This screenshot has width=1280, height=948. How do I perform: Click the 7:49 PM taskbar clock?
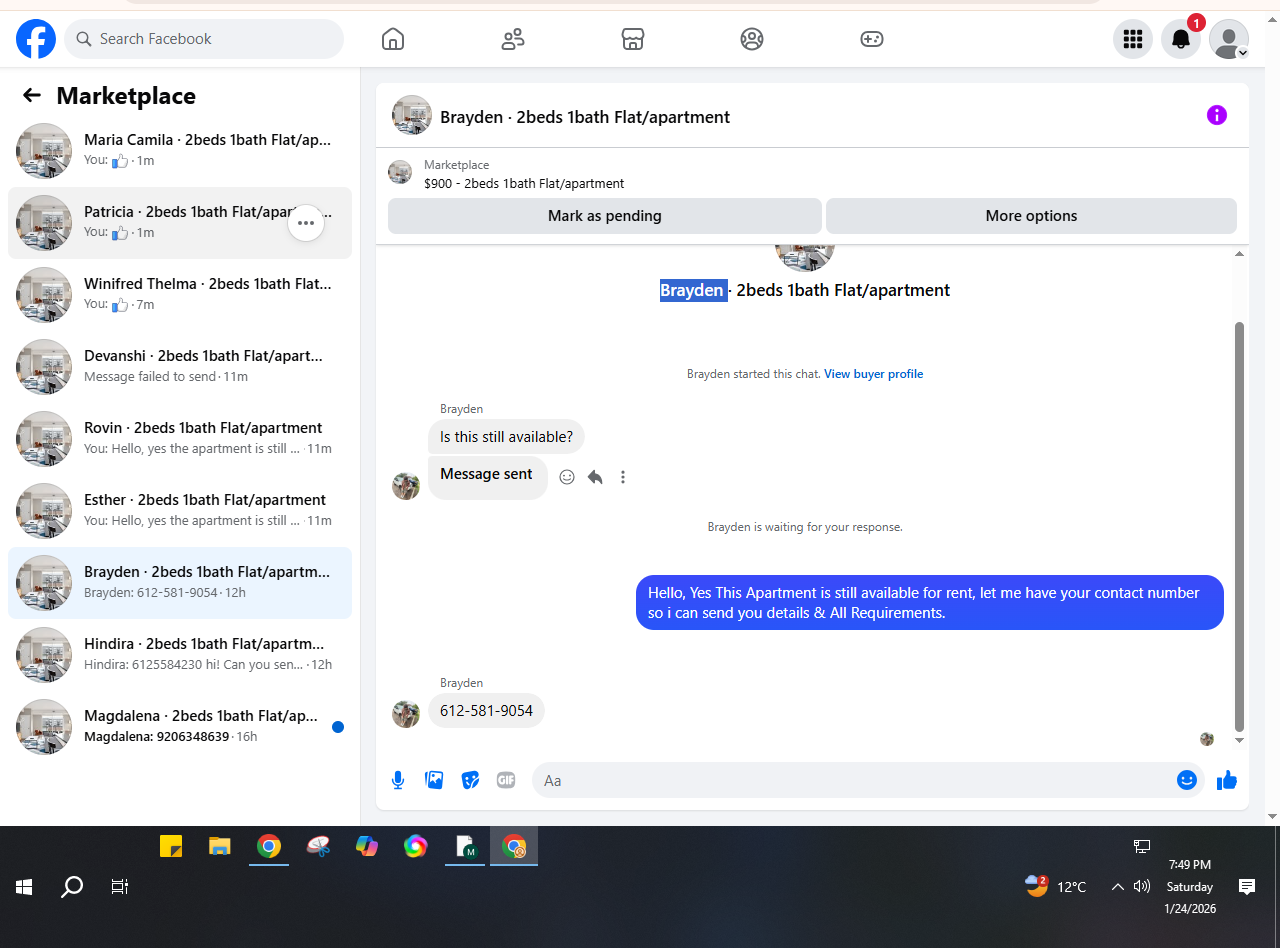pos(1189,864)
